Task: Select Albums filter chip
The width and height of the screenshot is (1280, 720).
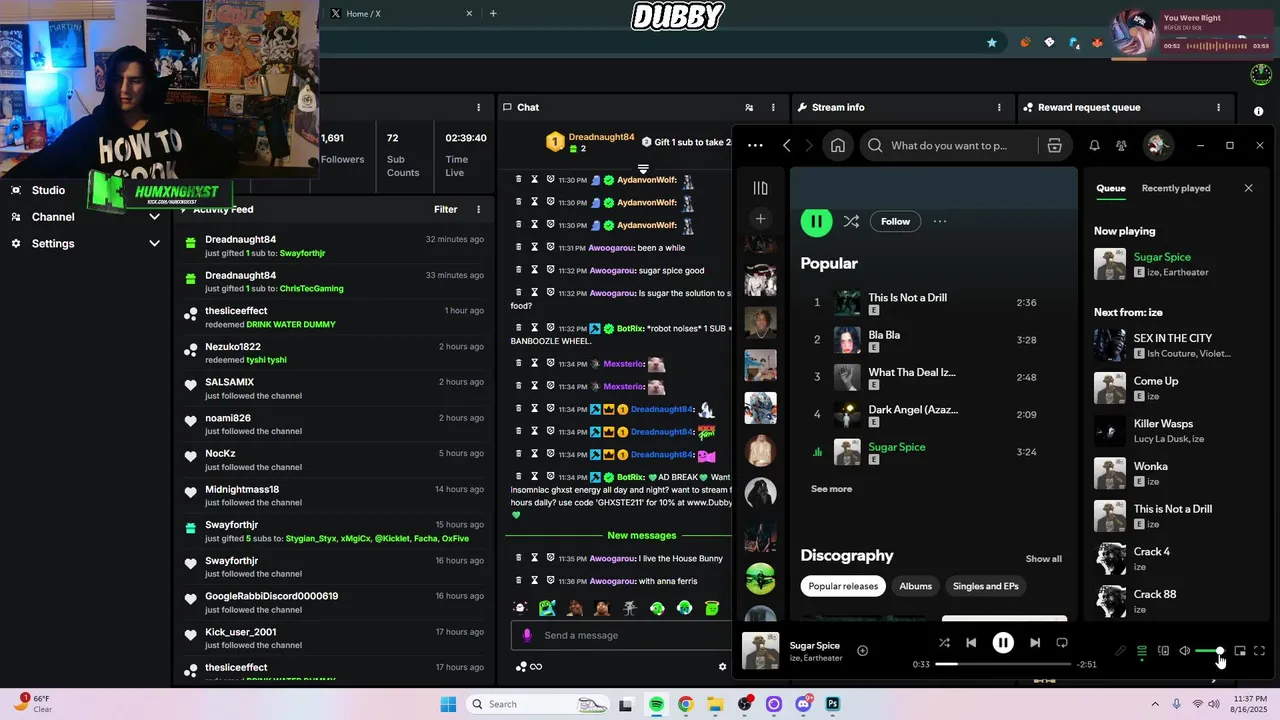Action: point(915,586)
